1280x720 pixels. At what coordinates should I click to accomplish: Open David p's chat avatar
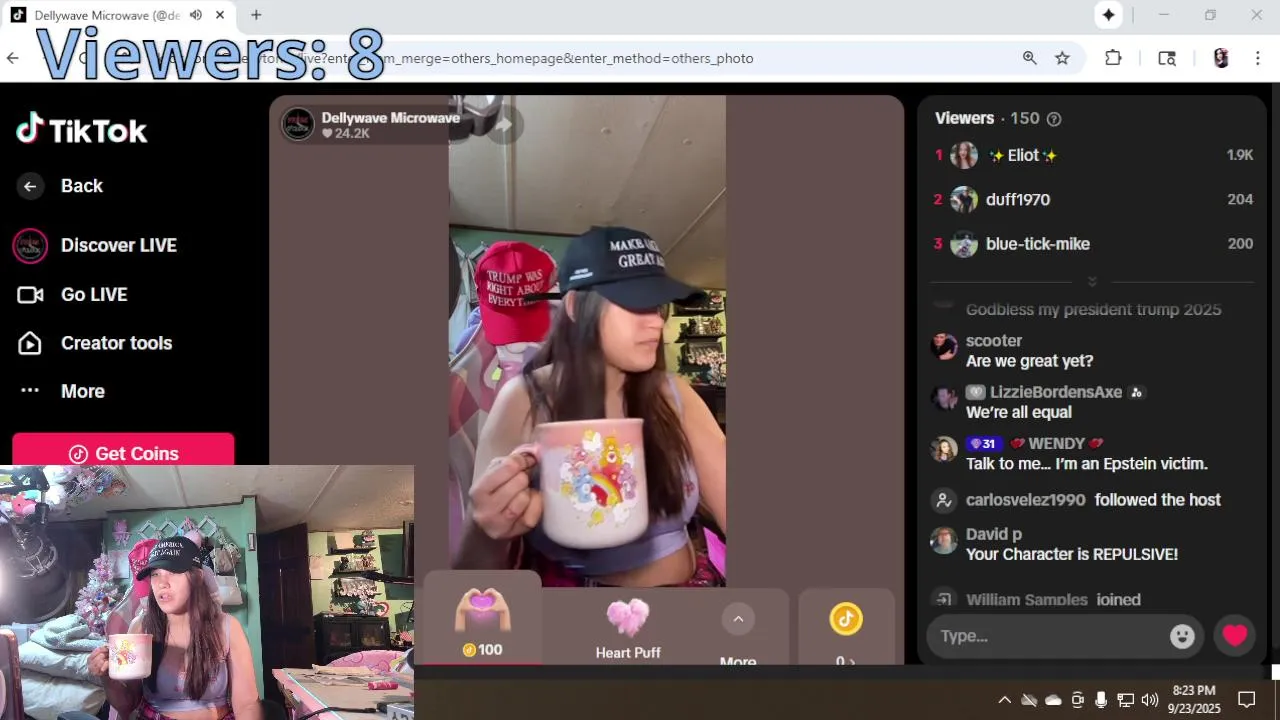point(944,540)
